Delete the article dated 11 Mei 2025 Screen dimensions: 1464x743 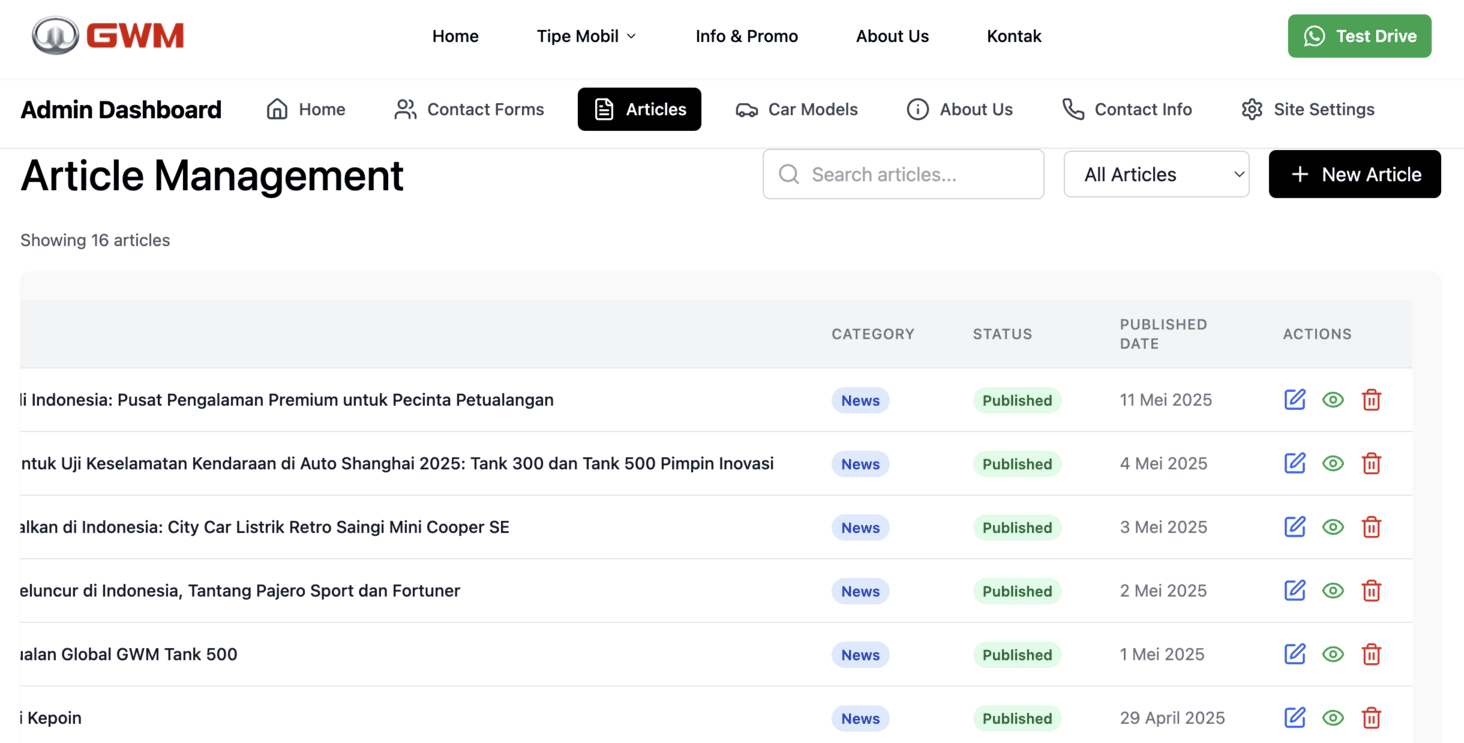point(1371,400)
